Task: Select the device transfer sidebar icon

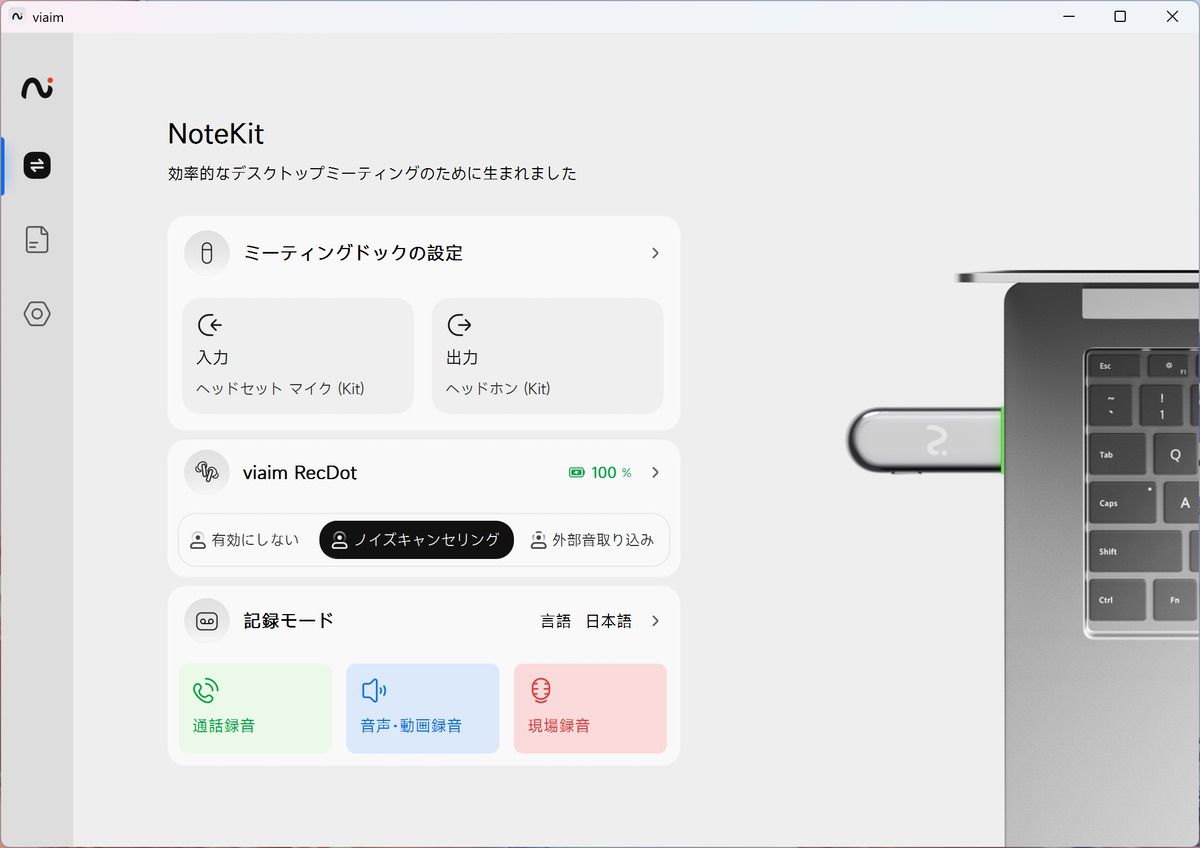Action: 37,165
